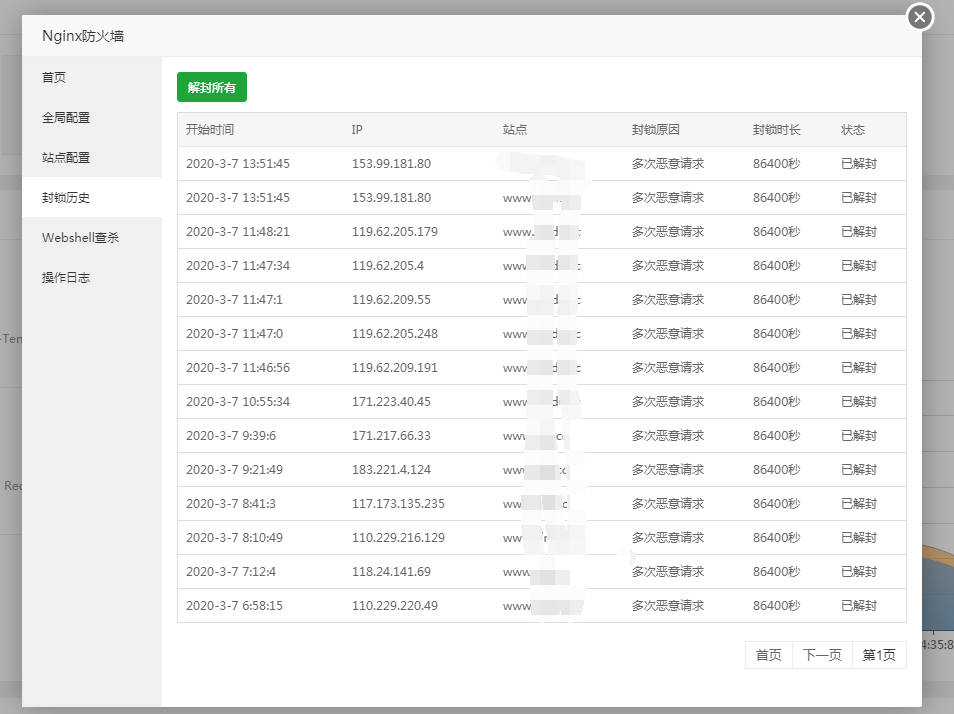Select the row with IP 119.62.205.179

395,232
